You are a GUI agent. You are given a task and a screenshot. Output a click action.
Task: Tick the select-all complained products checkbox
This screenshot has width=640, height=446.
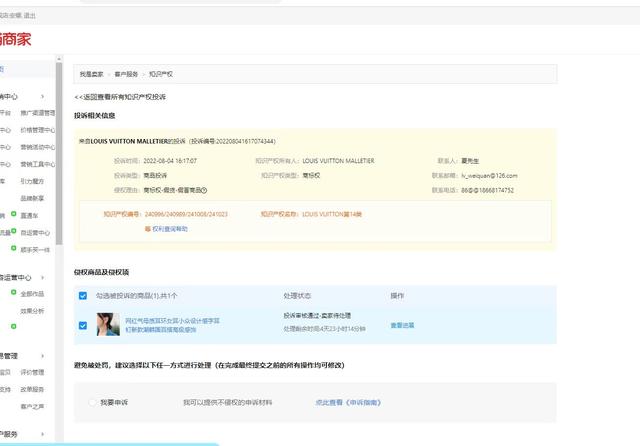[83, 295]
